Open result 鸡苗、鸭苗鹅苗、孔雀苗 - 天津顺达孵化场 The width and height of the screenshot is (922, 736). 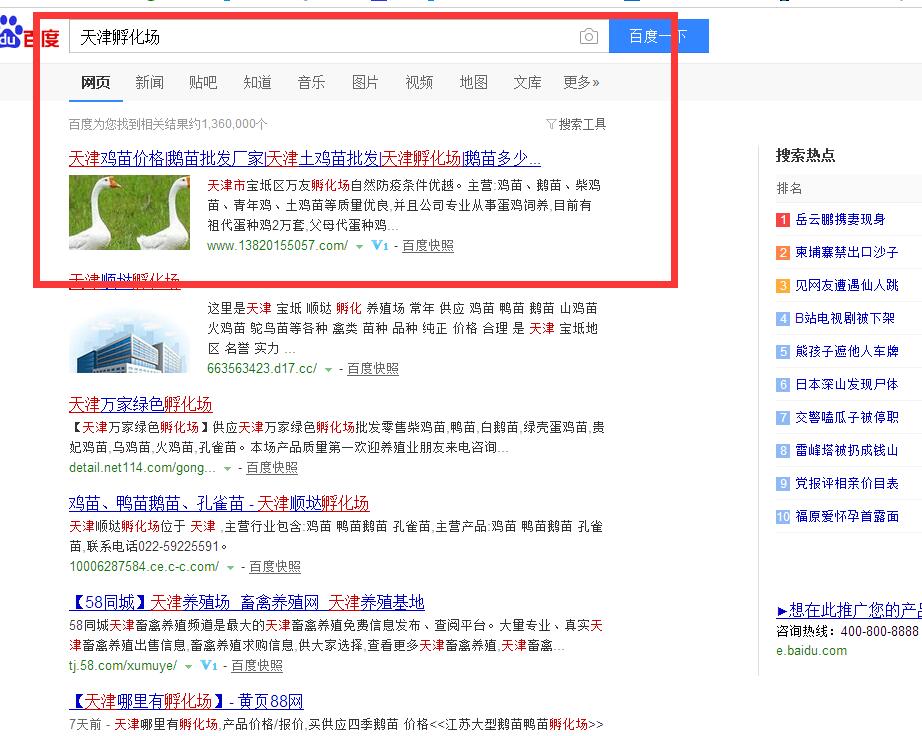[x=219, y=504]
